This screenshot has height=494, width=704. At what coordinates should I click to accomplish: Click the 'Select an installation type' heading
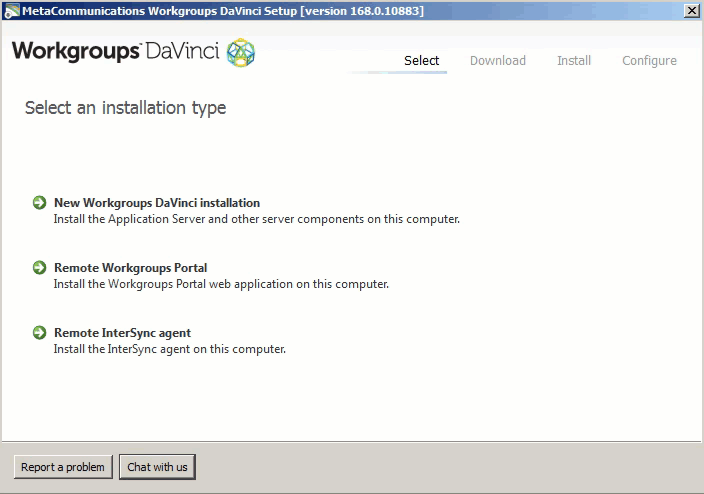[125, 108]
